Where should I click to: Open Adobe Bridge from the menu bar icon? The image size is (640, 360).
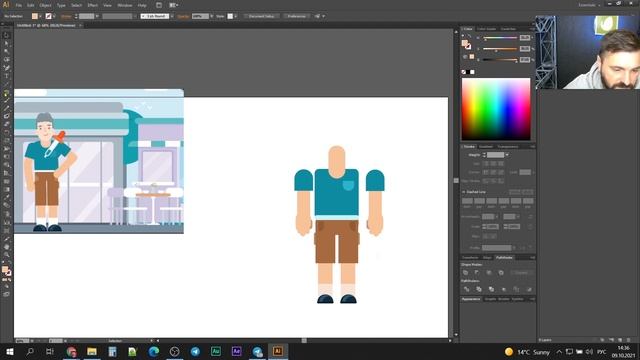pos(159,5)
